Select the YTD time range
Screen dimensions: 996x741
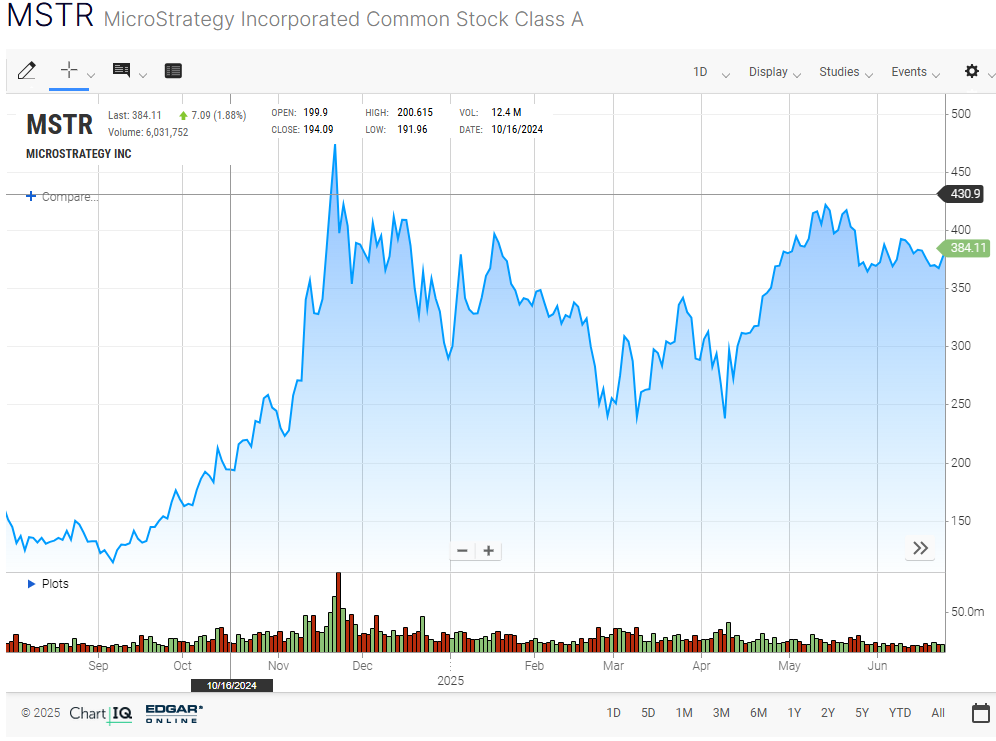tap(900, 713)
